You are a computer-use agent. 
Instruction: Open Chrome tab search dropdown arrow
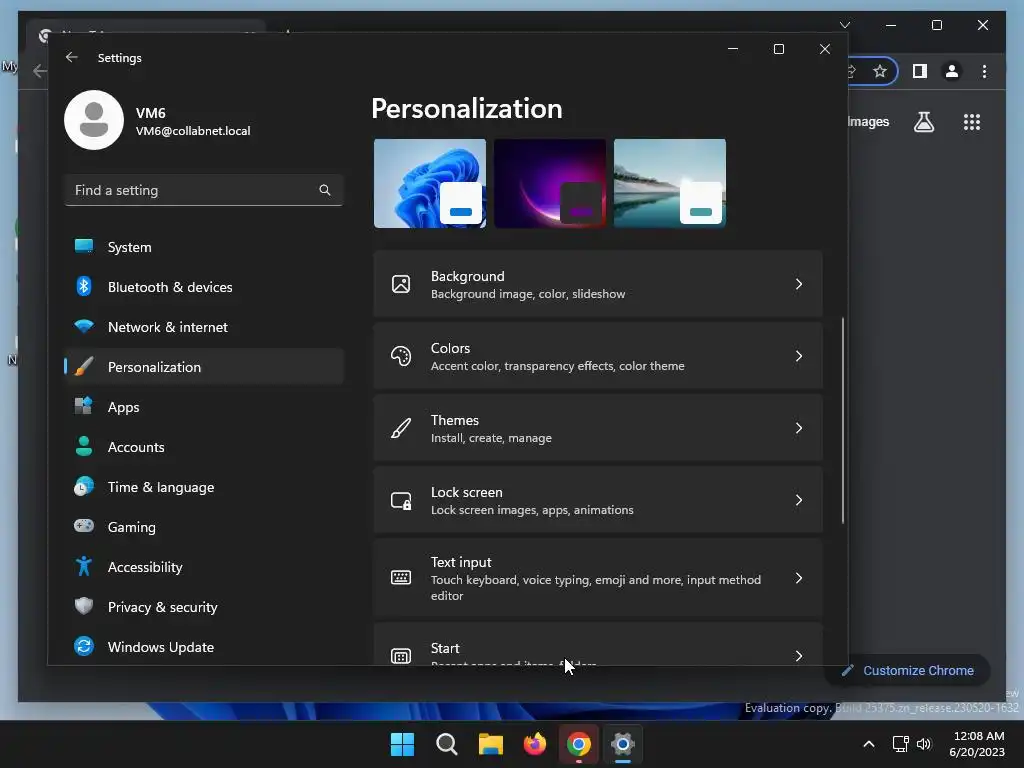845,25
